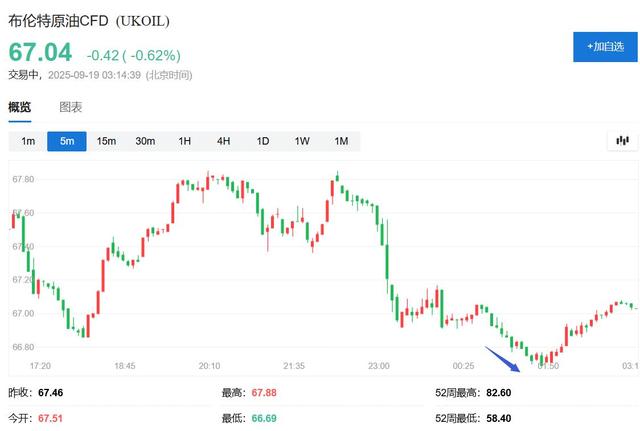640x431 pixels.
Task: Choose the 4H interval
Action: point(224,141)
